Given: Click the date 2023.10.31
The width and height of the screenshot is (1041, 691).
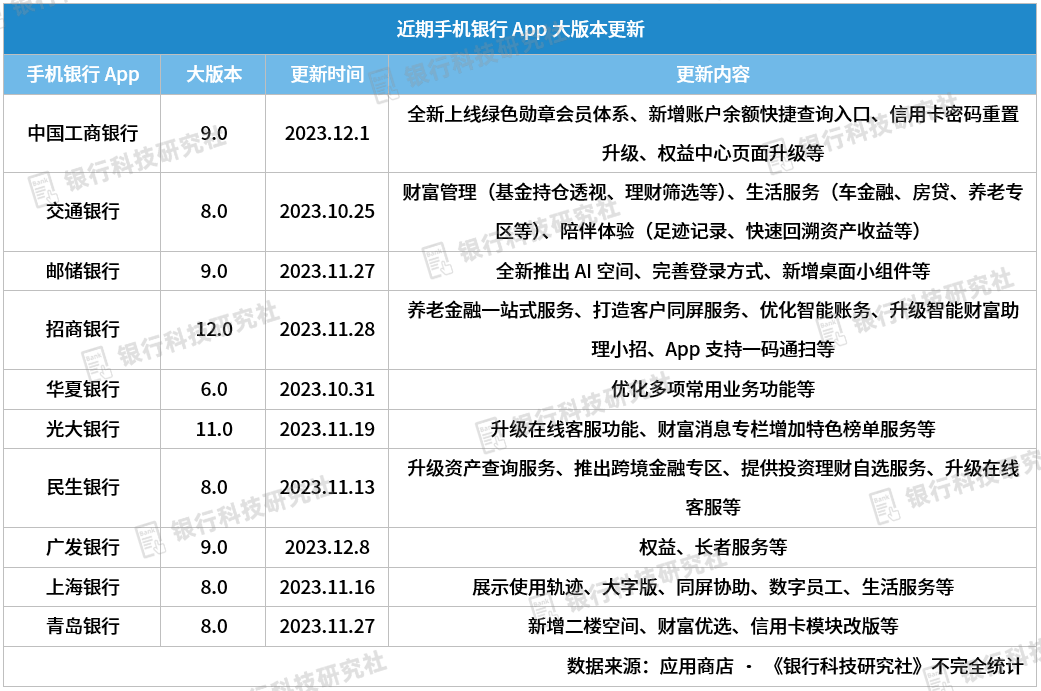Looking at the screenshot, I should (x=327, y=389).
